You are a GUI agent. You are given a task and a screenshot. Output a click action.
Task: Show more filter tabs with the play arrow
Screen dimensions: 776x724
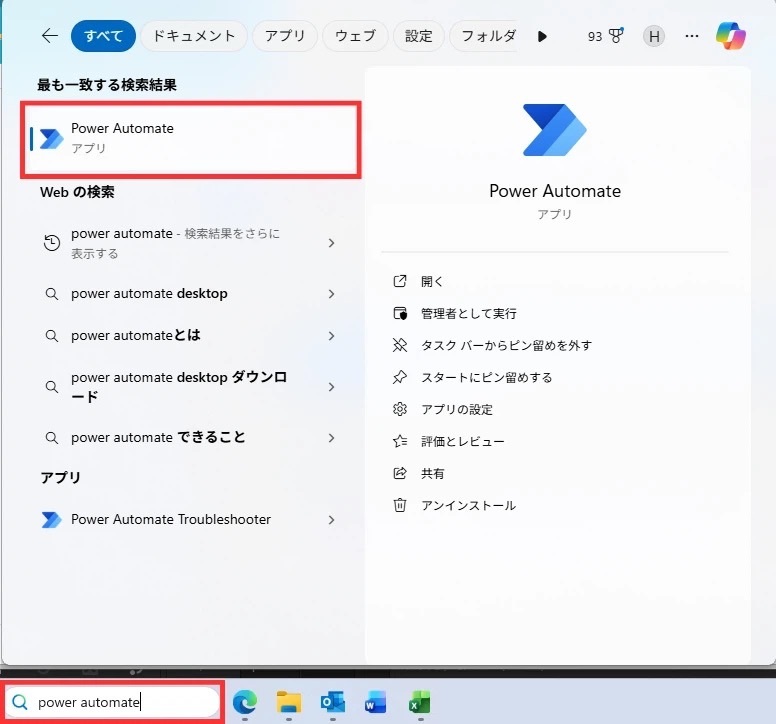tap(542, 36)
